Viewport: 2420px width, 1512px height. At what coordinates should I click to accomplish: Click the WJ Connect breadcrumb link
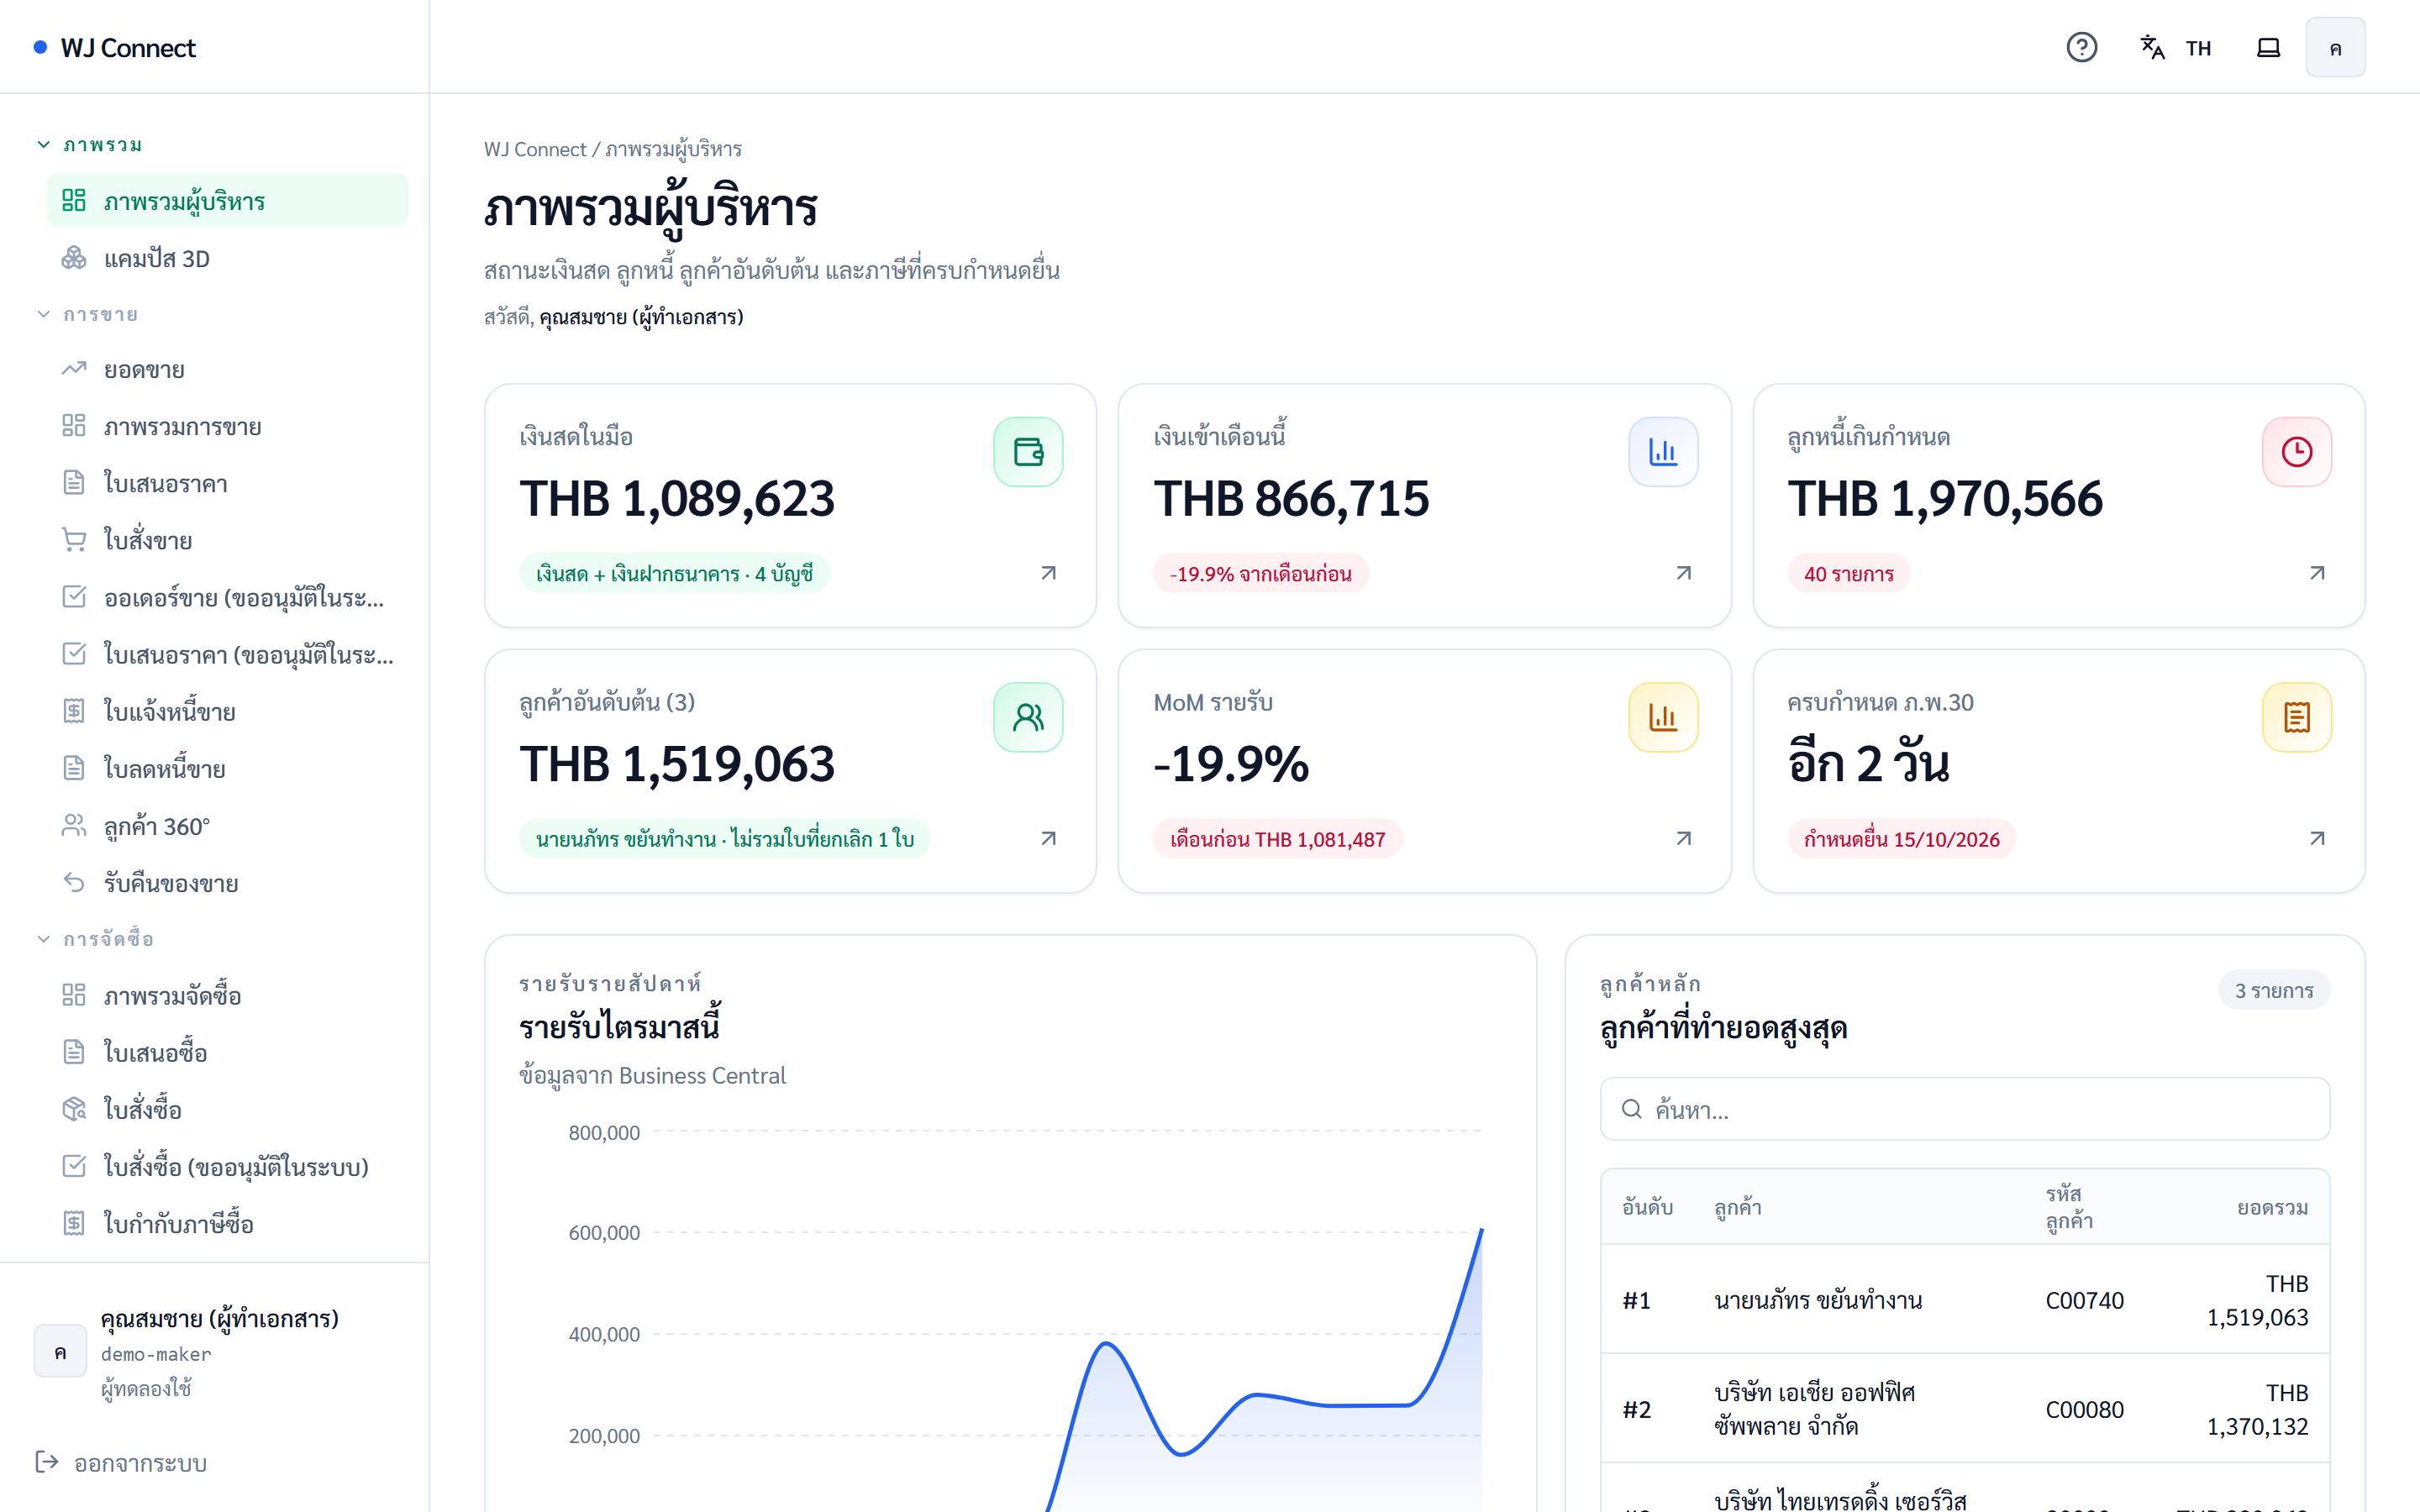click(535, 149)
